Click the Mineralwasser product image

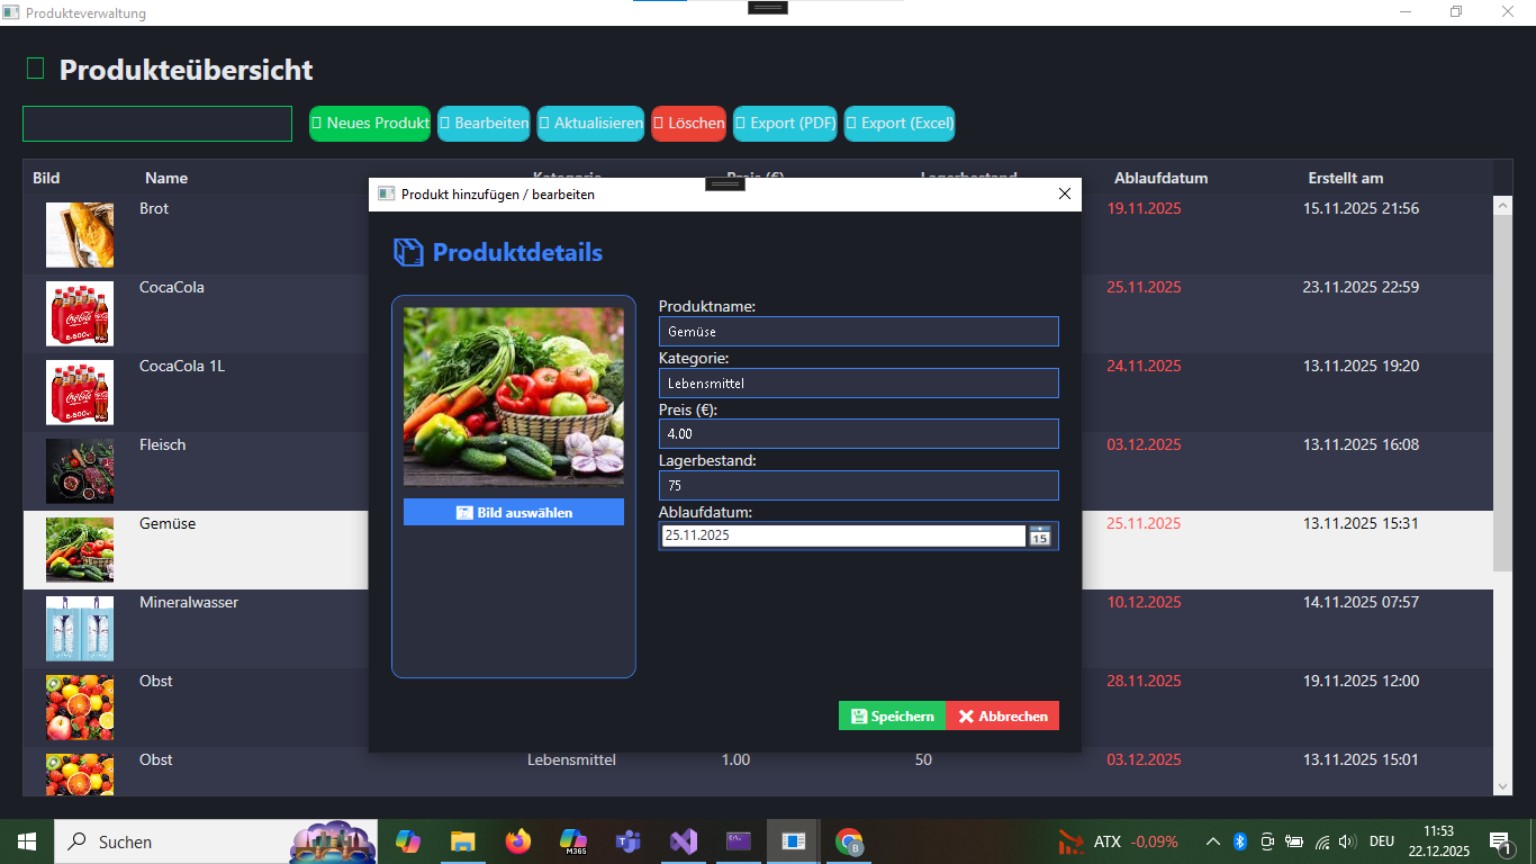80,629
